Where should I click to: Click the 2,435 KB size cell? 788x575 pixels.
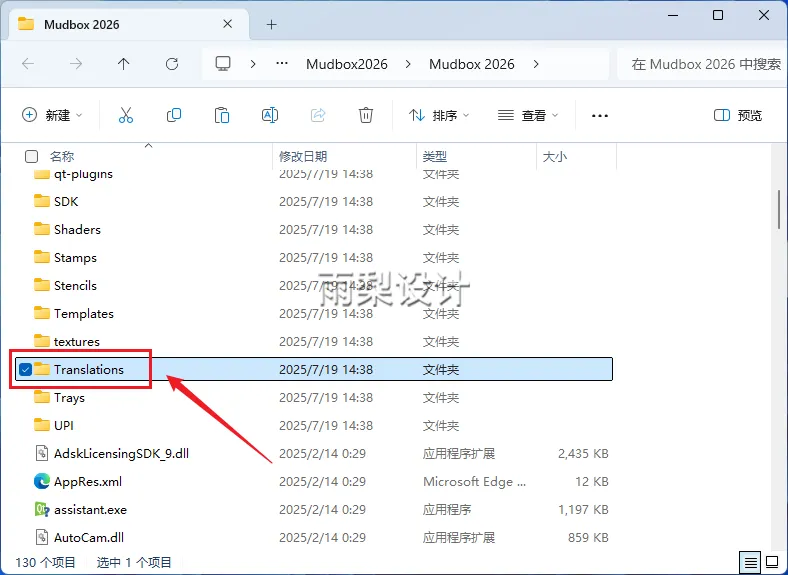pos(583,453)
